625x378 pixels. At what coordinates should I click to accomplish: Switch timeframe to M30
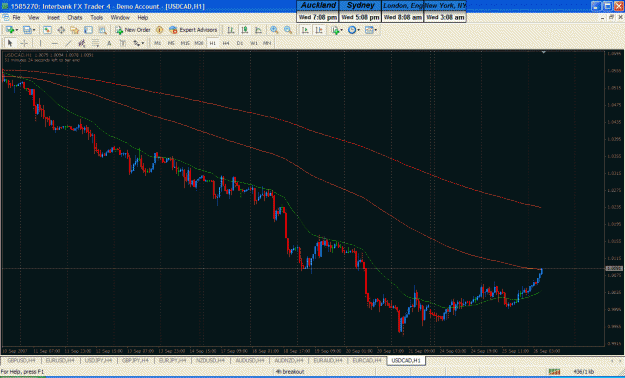[199, 43]
